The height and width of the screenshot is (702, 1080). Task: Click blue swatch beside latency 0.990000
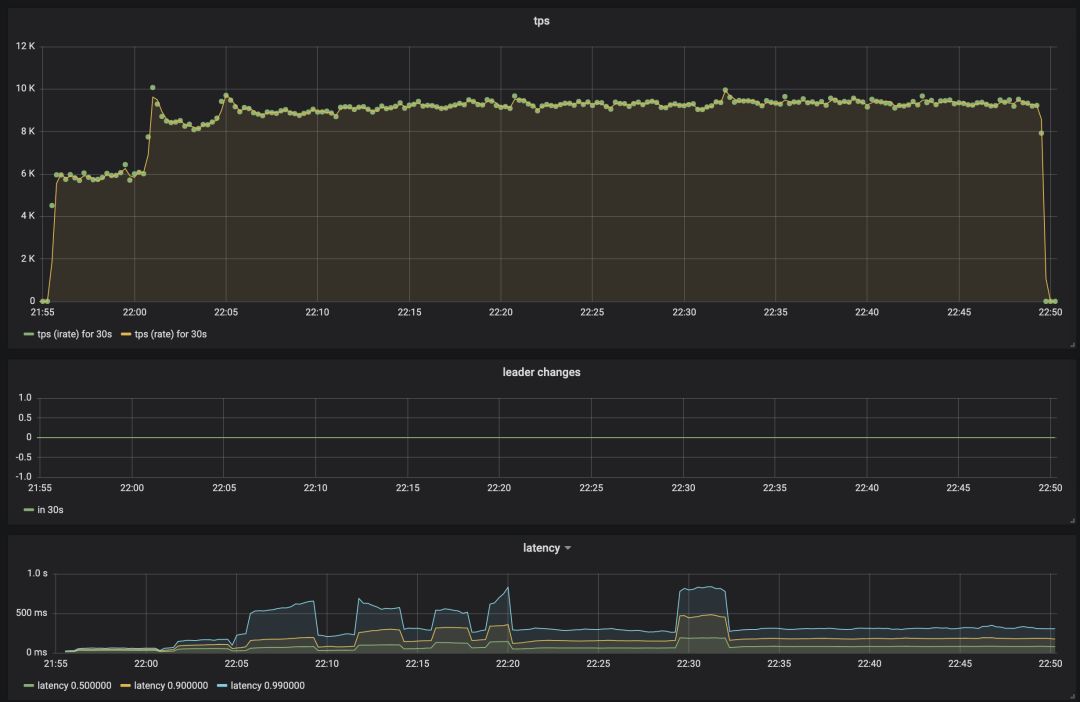(x=222, y=686)
